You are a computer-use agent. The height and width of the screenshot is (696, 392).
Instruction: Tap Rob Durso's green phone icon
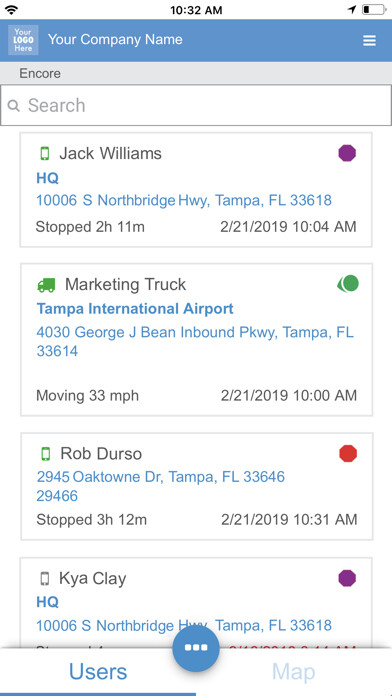[x=45, y=454]
